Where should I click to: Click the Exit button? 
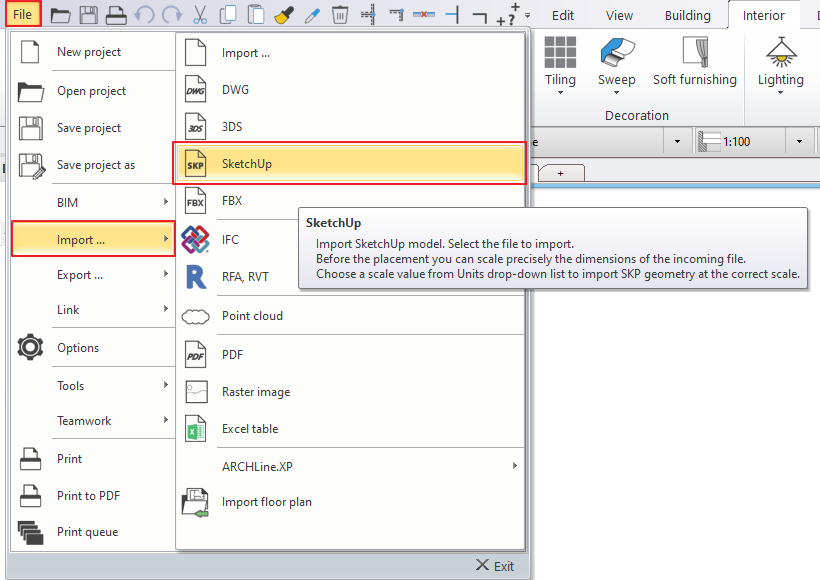click(495, 566)
